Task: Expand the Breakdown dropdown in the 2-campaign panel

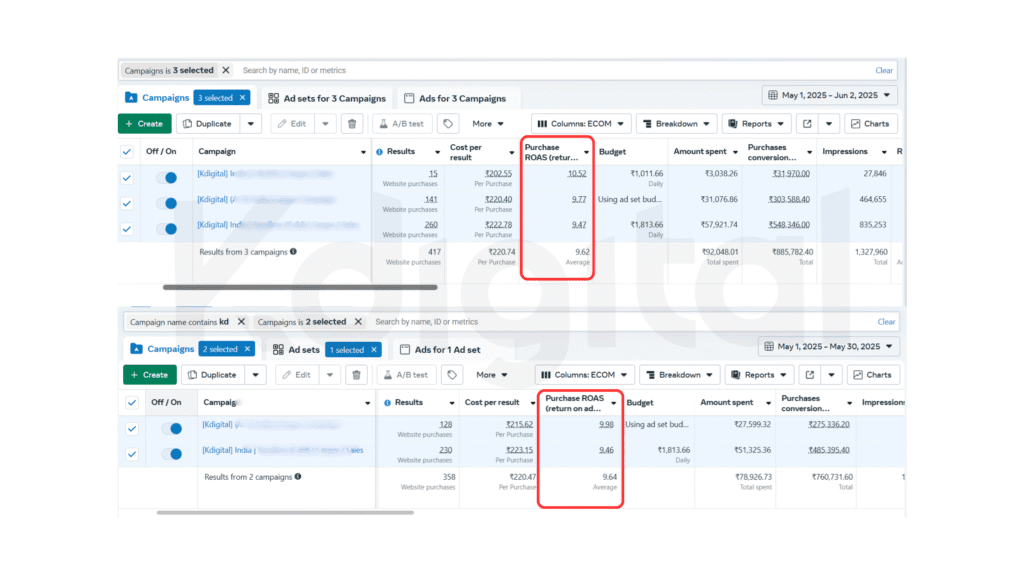Action: pos(679,375)
